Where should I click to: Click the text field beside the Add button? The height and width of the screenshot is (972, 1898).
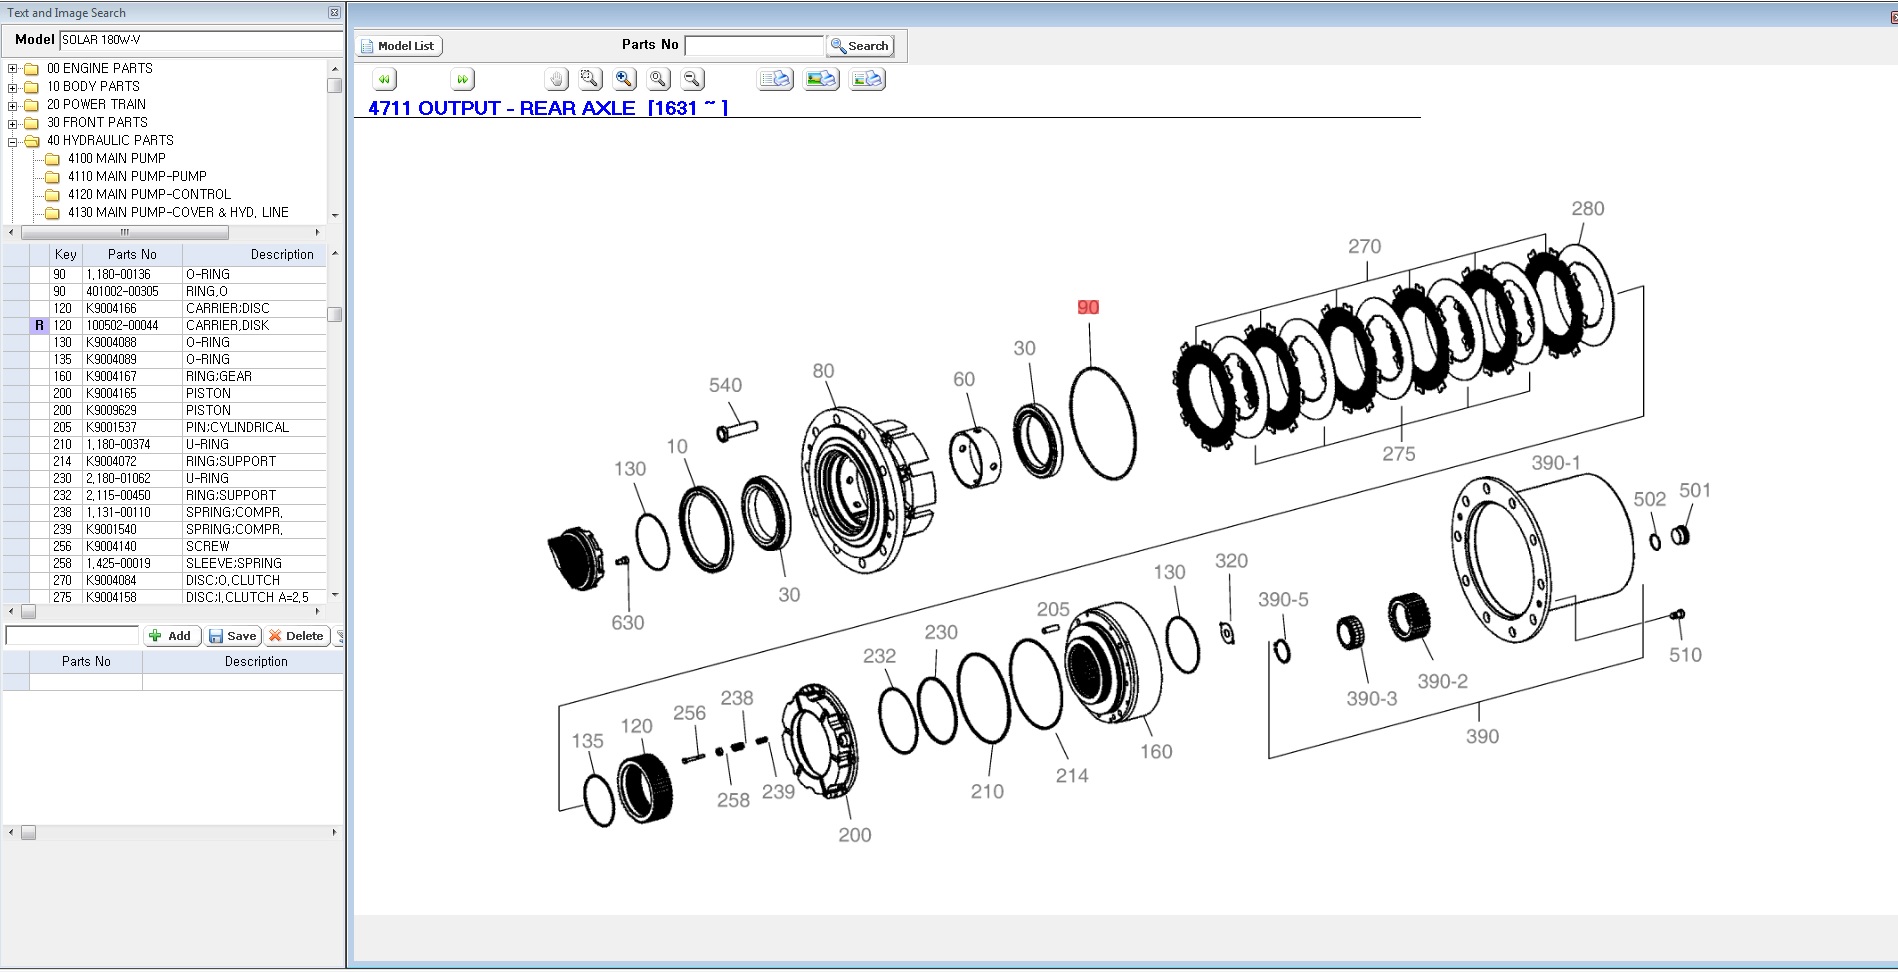tap(72, 636)
